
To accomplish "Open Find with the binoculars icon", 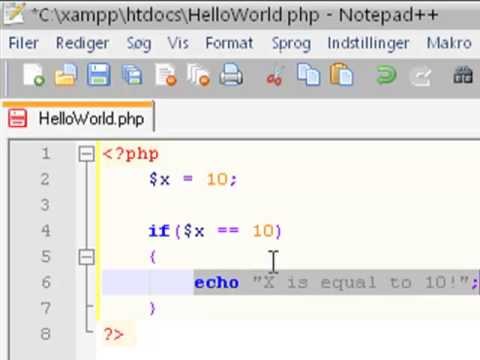I will (463, 75).
